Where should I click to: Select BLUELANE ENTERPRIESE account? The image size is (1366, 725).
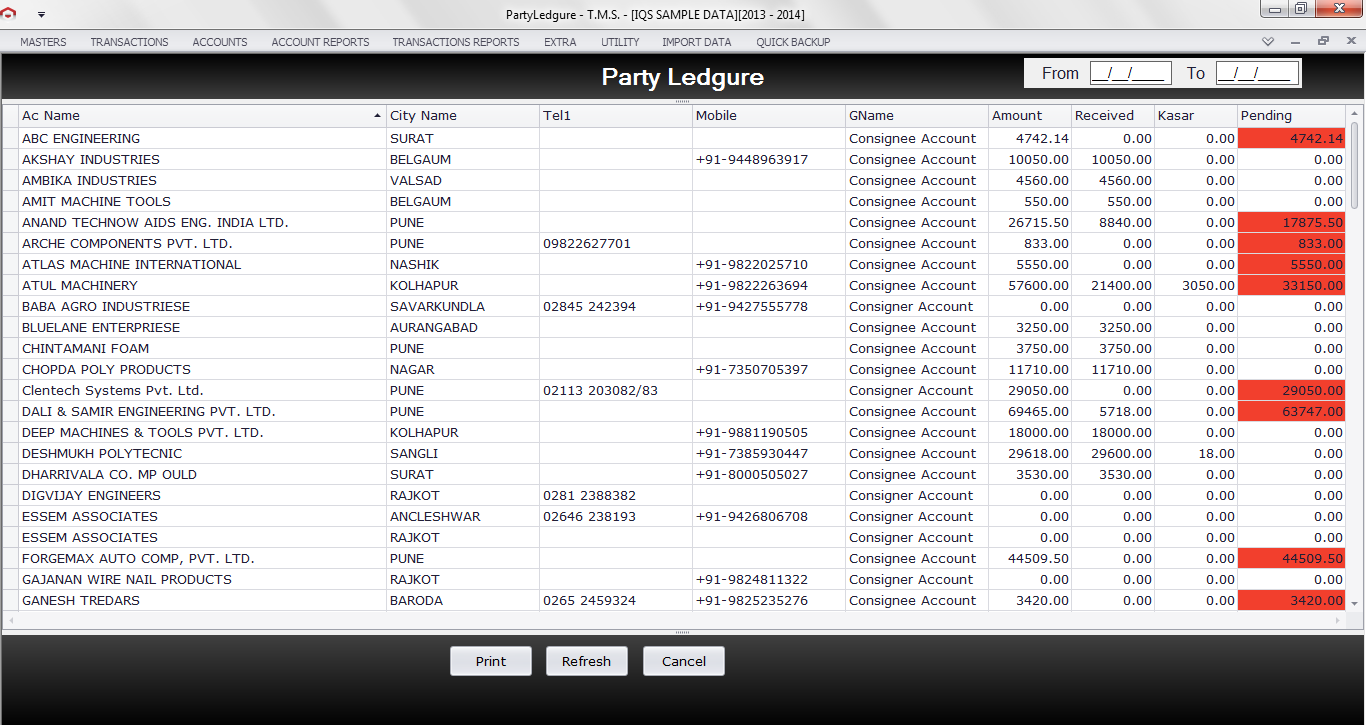(101, 327)
